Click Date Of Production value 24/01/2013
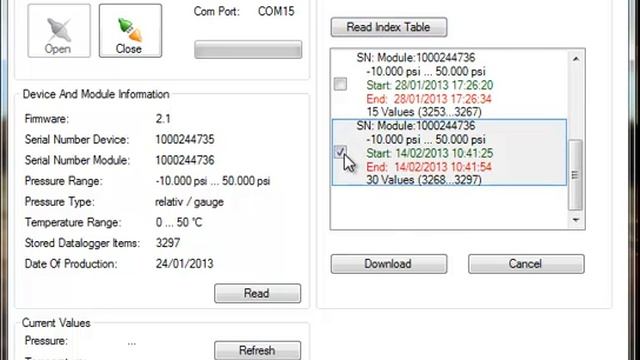640x360 pixels. click(x=184, y=264)
